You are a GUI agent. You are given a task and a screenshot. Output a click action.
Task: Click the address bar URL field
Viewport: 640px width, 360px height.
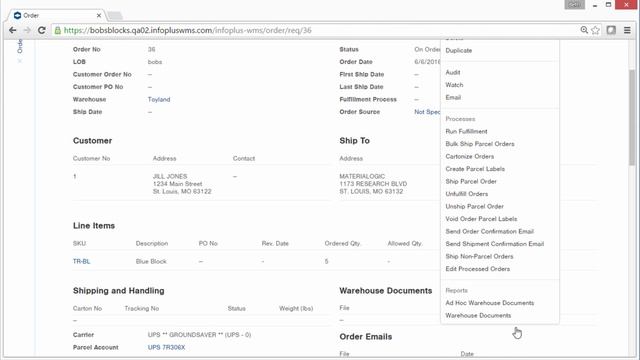coord(318,30)
